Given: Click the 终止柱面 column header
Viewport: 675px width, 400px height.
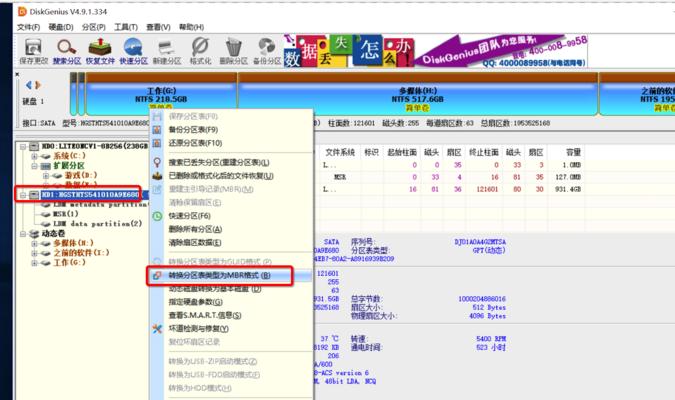Looking at the screenshot, I should click(x=483, y=152).
